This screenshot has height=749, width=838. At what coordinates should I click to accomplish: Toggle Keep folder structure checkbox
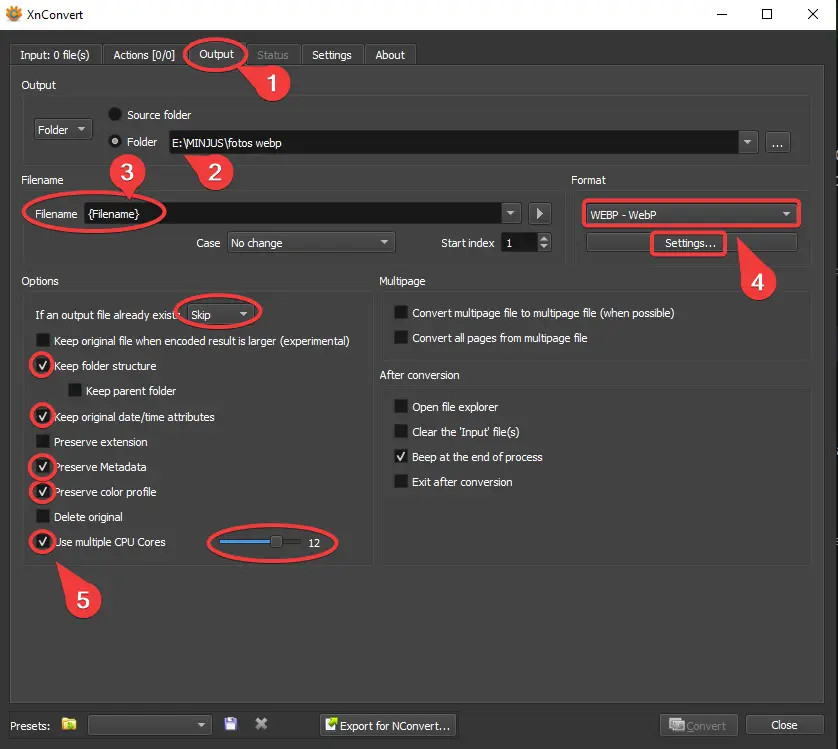pos(43,366)
